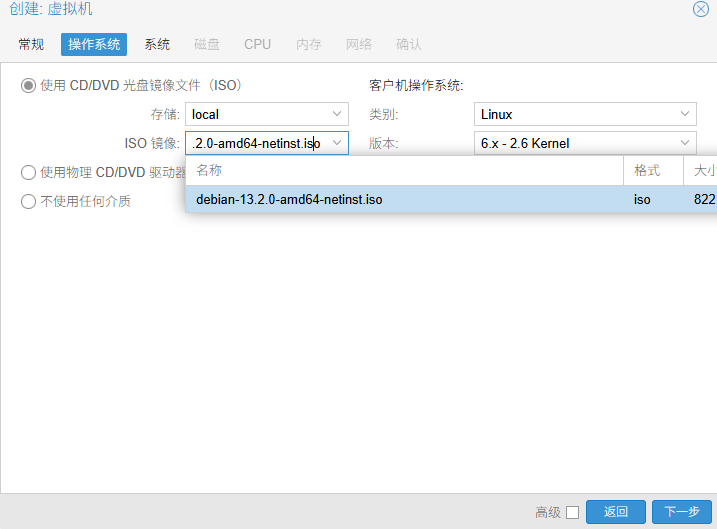
Task: Choose the 不使用任何介质 radio option
Action: tap(29, 201)
